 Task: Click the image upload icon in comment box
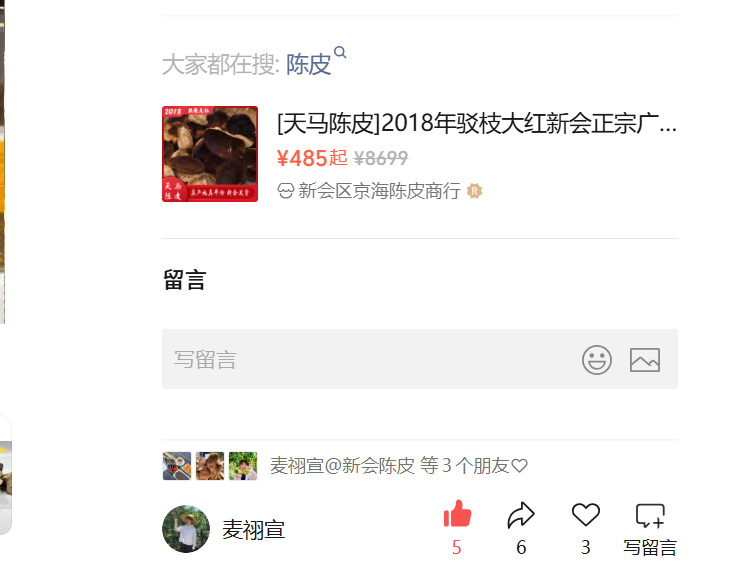[x=645, y=360]
